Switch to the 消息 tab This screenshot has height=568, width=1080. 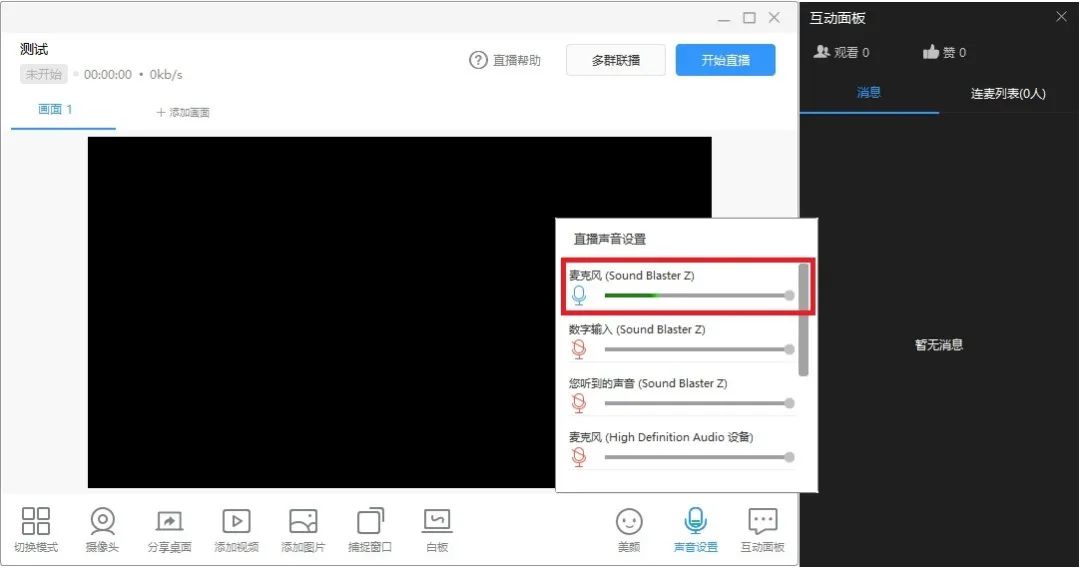click(869, 92)
